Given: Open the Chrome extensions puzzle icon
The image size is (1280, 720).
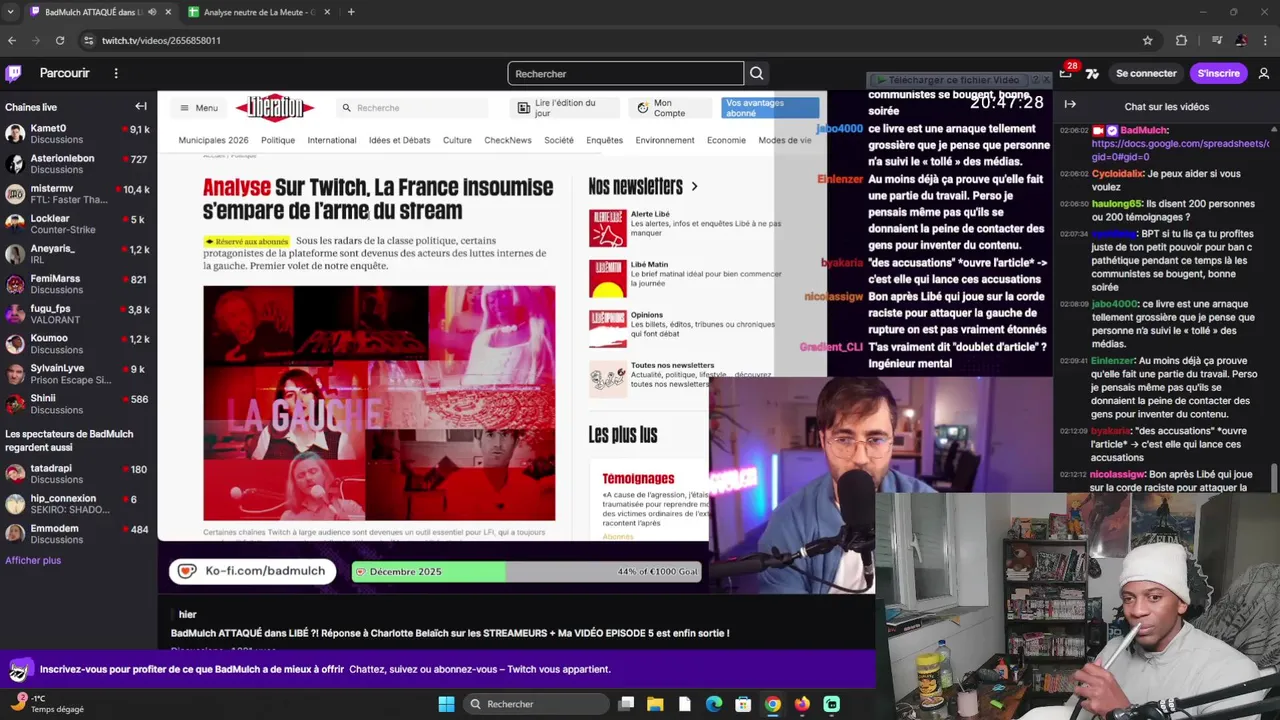Looking at the screenshot, I should pyautogui.click(x=1181, y=40).
